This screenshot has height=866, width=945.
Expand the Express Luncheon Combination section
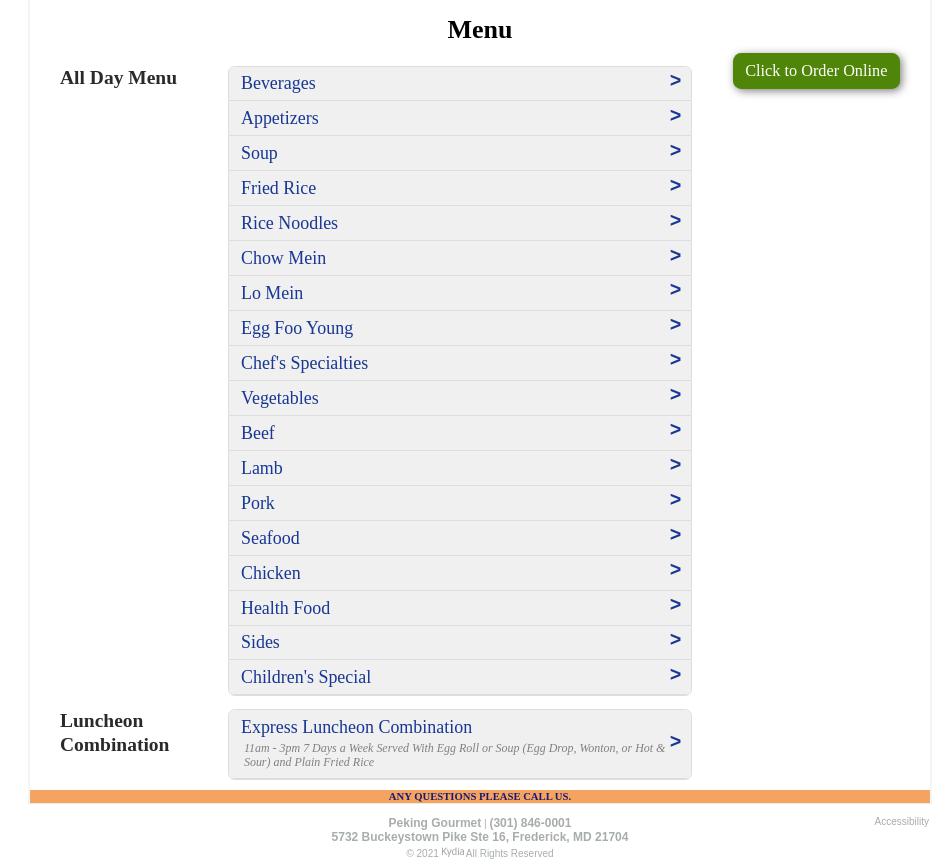(x=356, y=727)
